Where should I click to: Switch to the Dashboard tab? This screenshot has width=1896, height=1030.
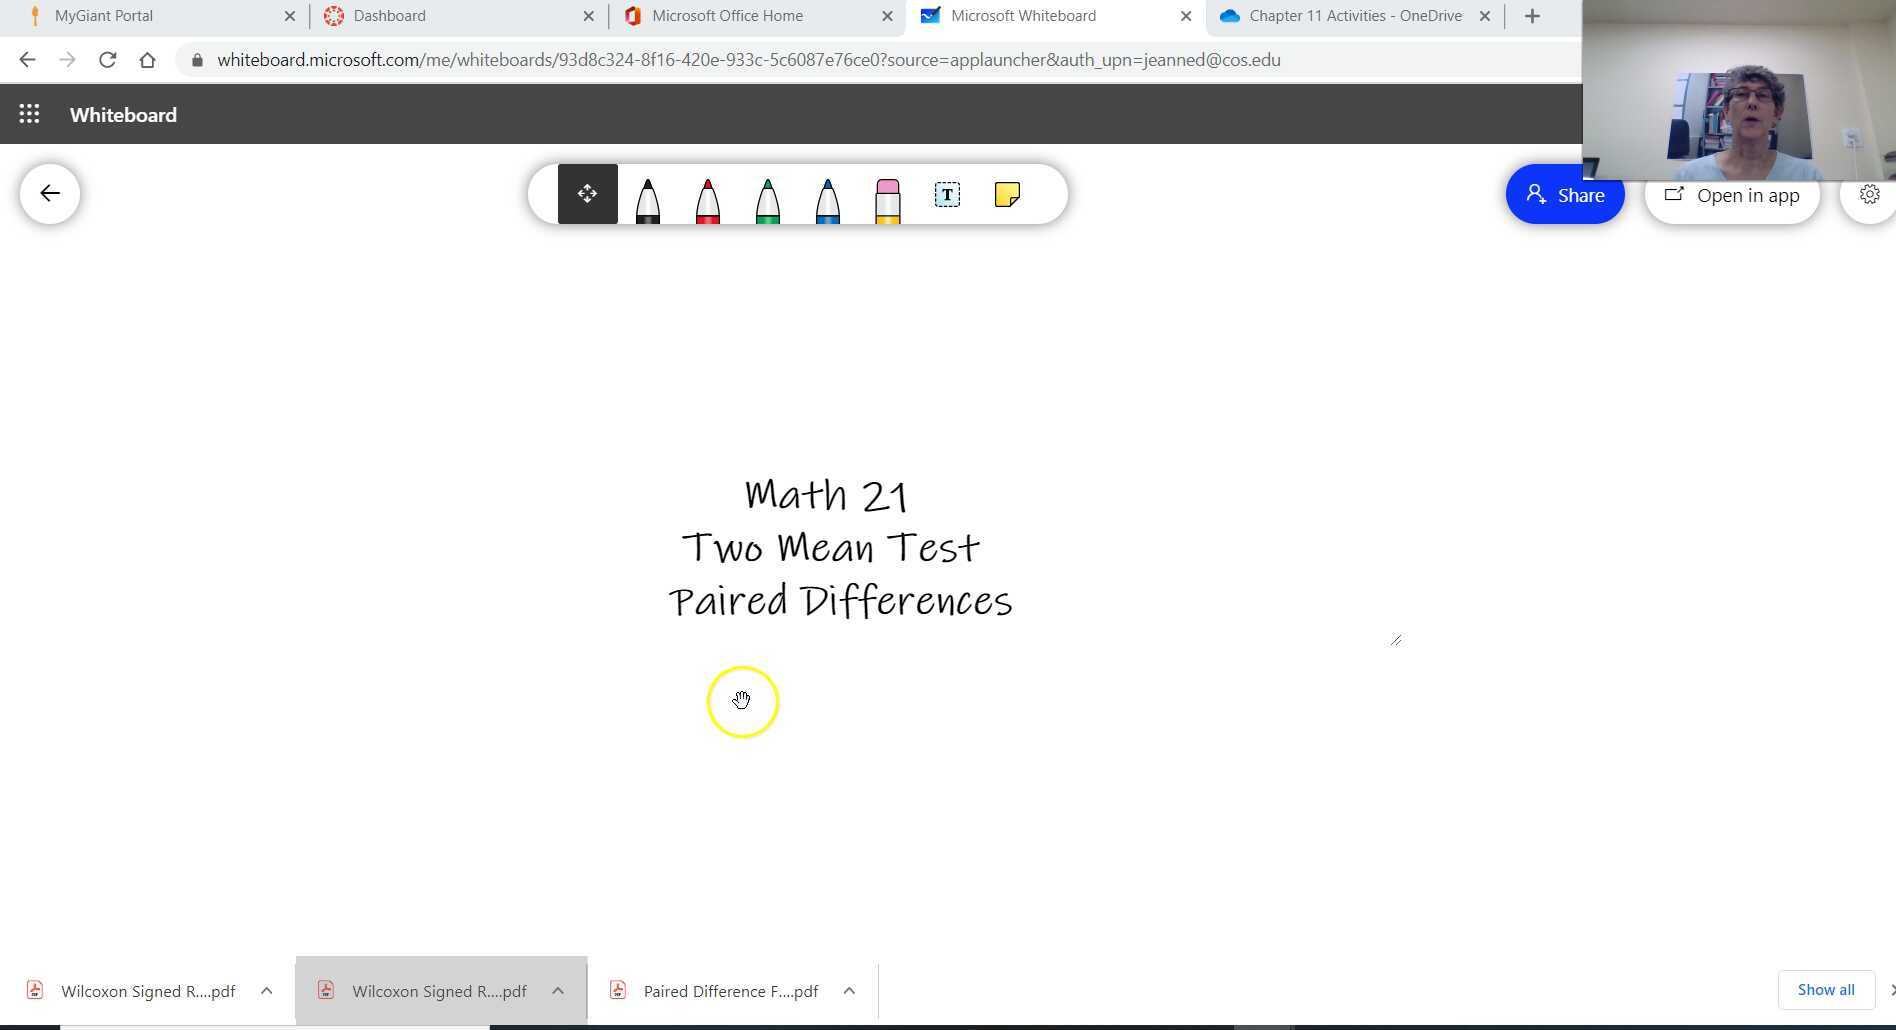coord(388,15)
